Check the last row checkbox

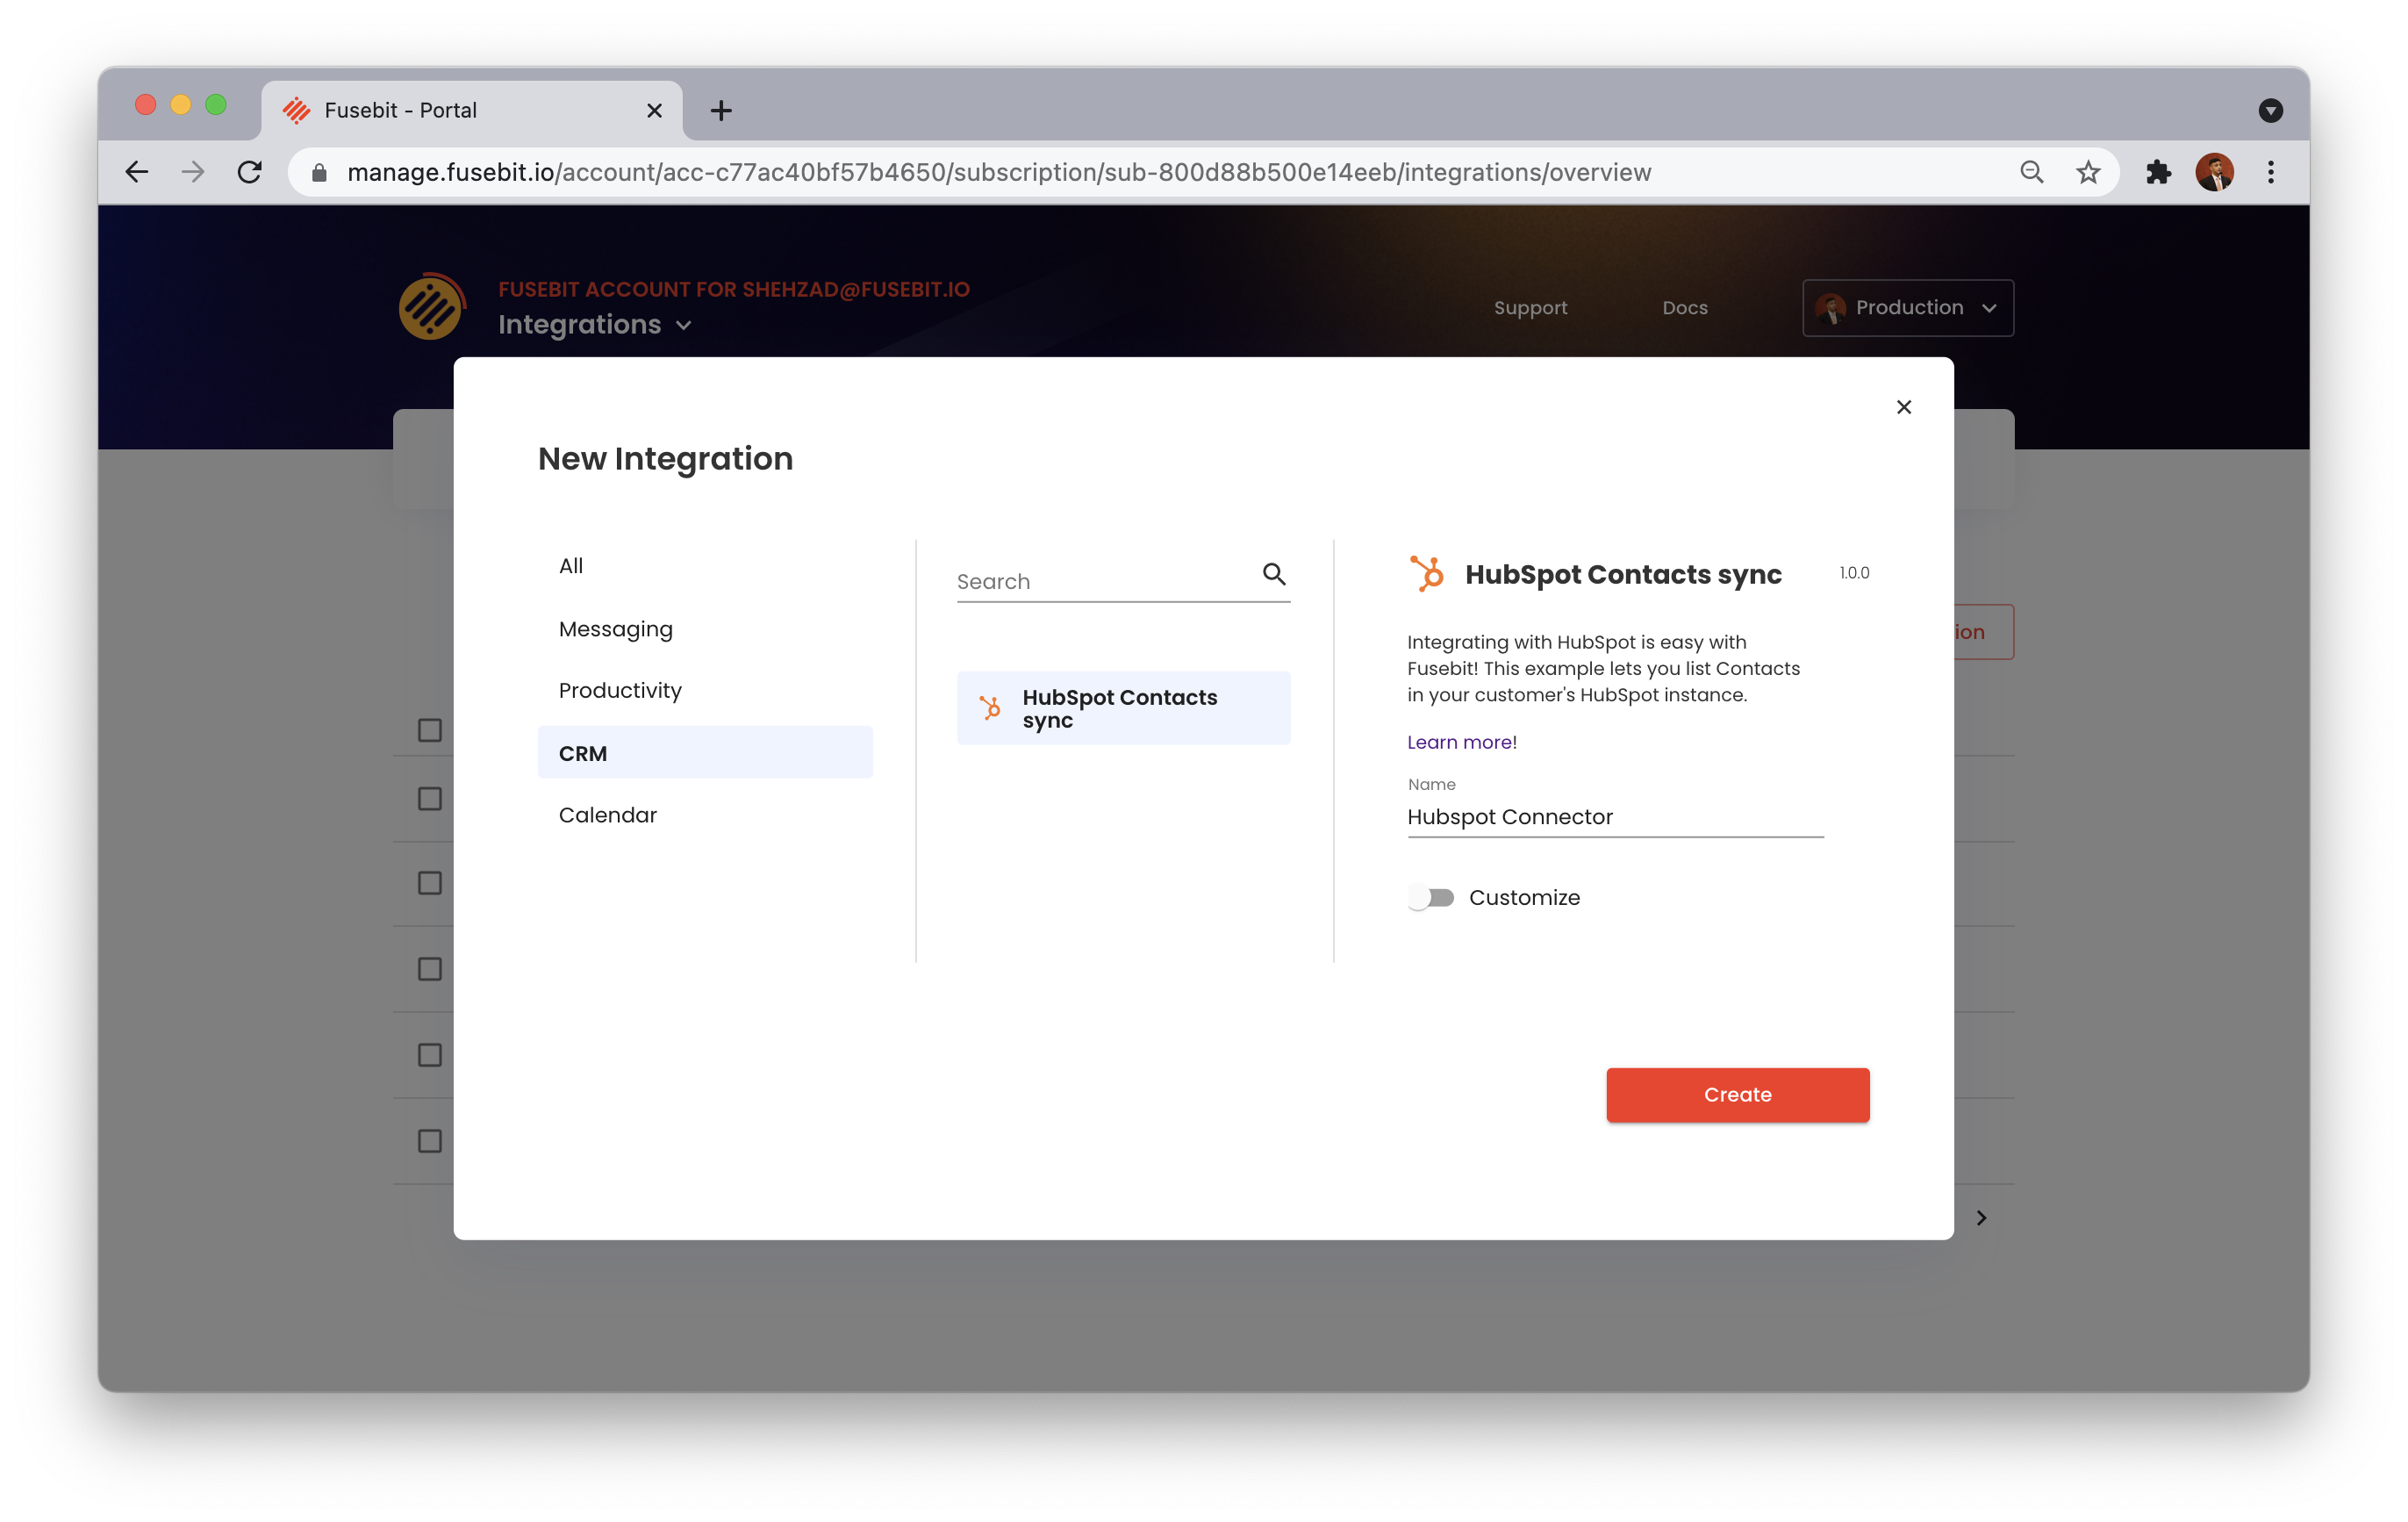pyautogui.click(x=430, y=1141)
